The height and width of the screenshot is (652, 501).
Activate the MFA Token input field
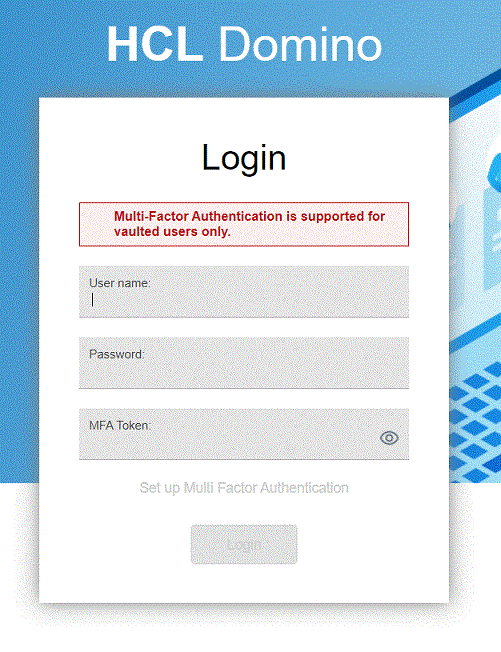pyautogui.click(x=244, y=434)
